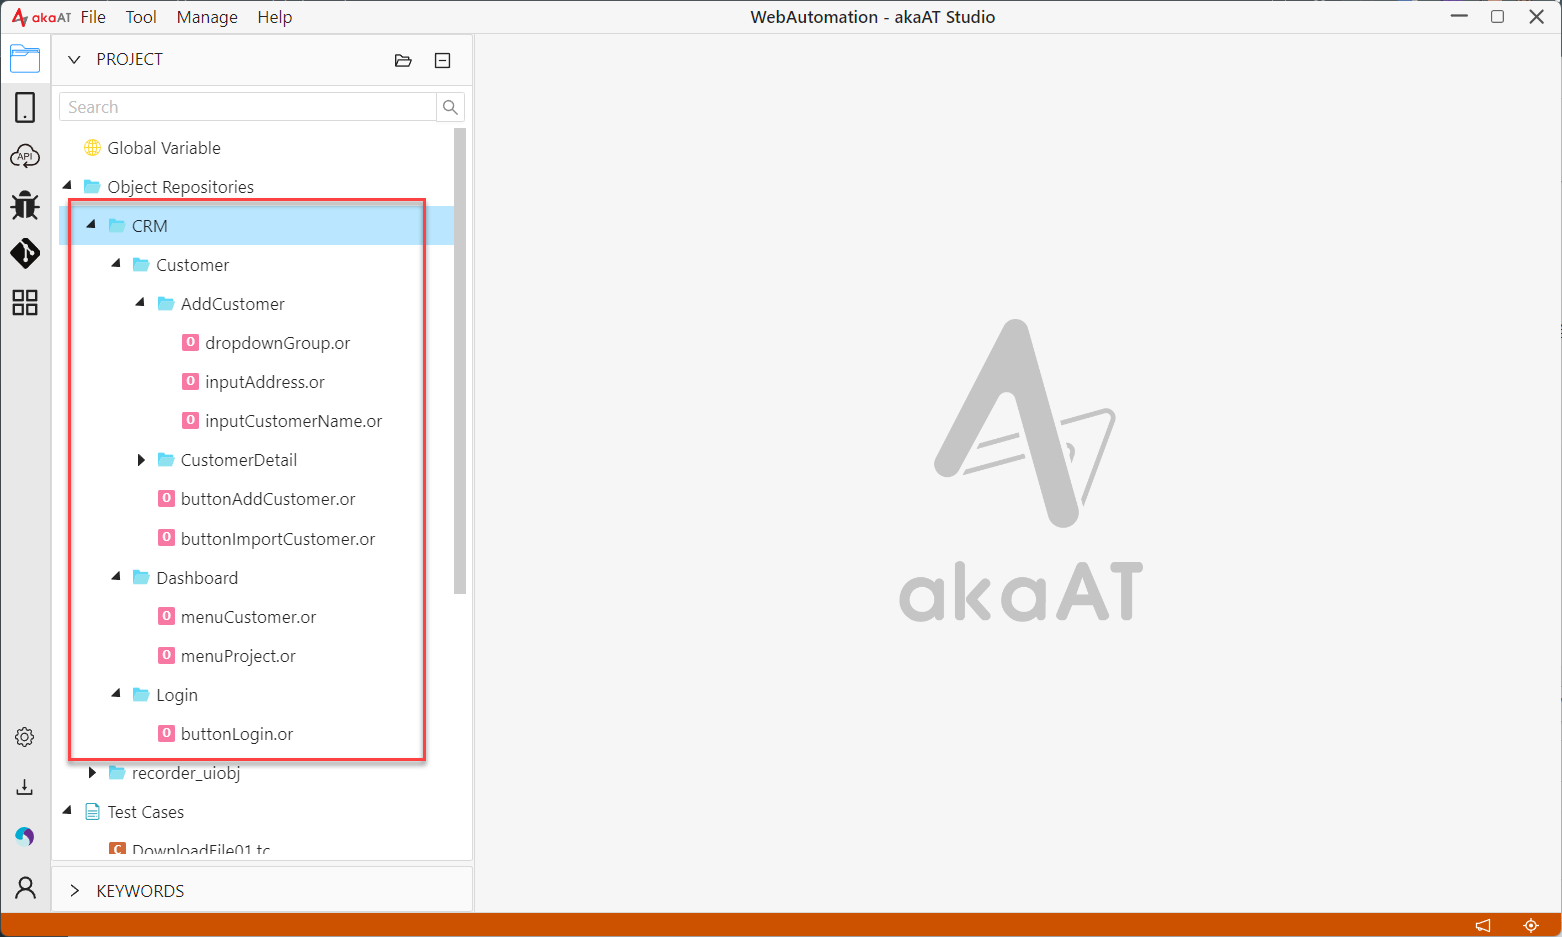Collapse the CRM folder arrow
Image resolution: width=1562 pixels, height=937 pixels.
(x=92, y=224)
